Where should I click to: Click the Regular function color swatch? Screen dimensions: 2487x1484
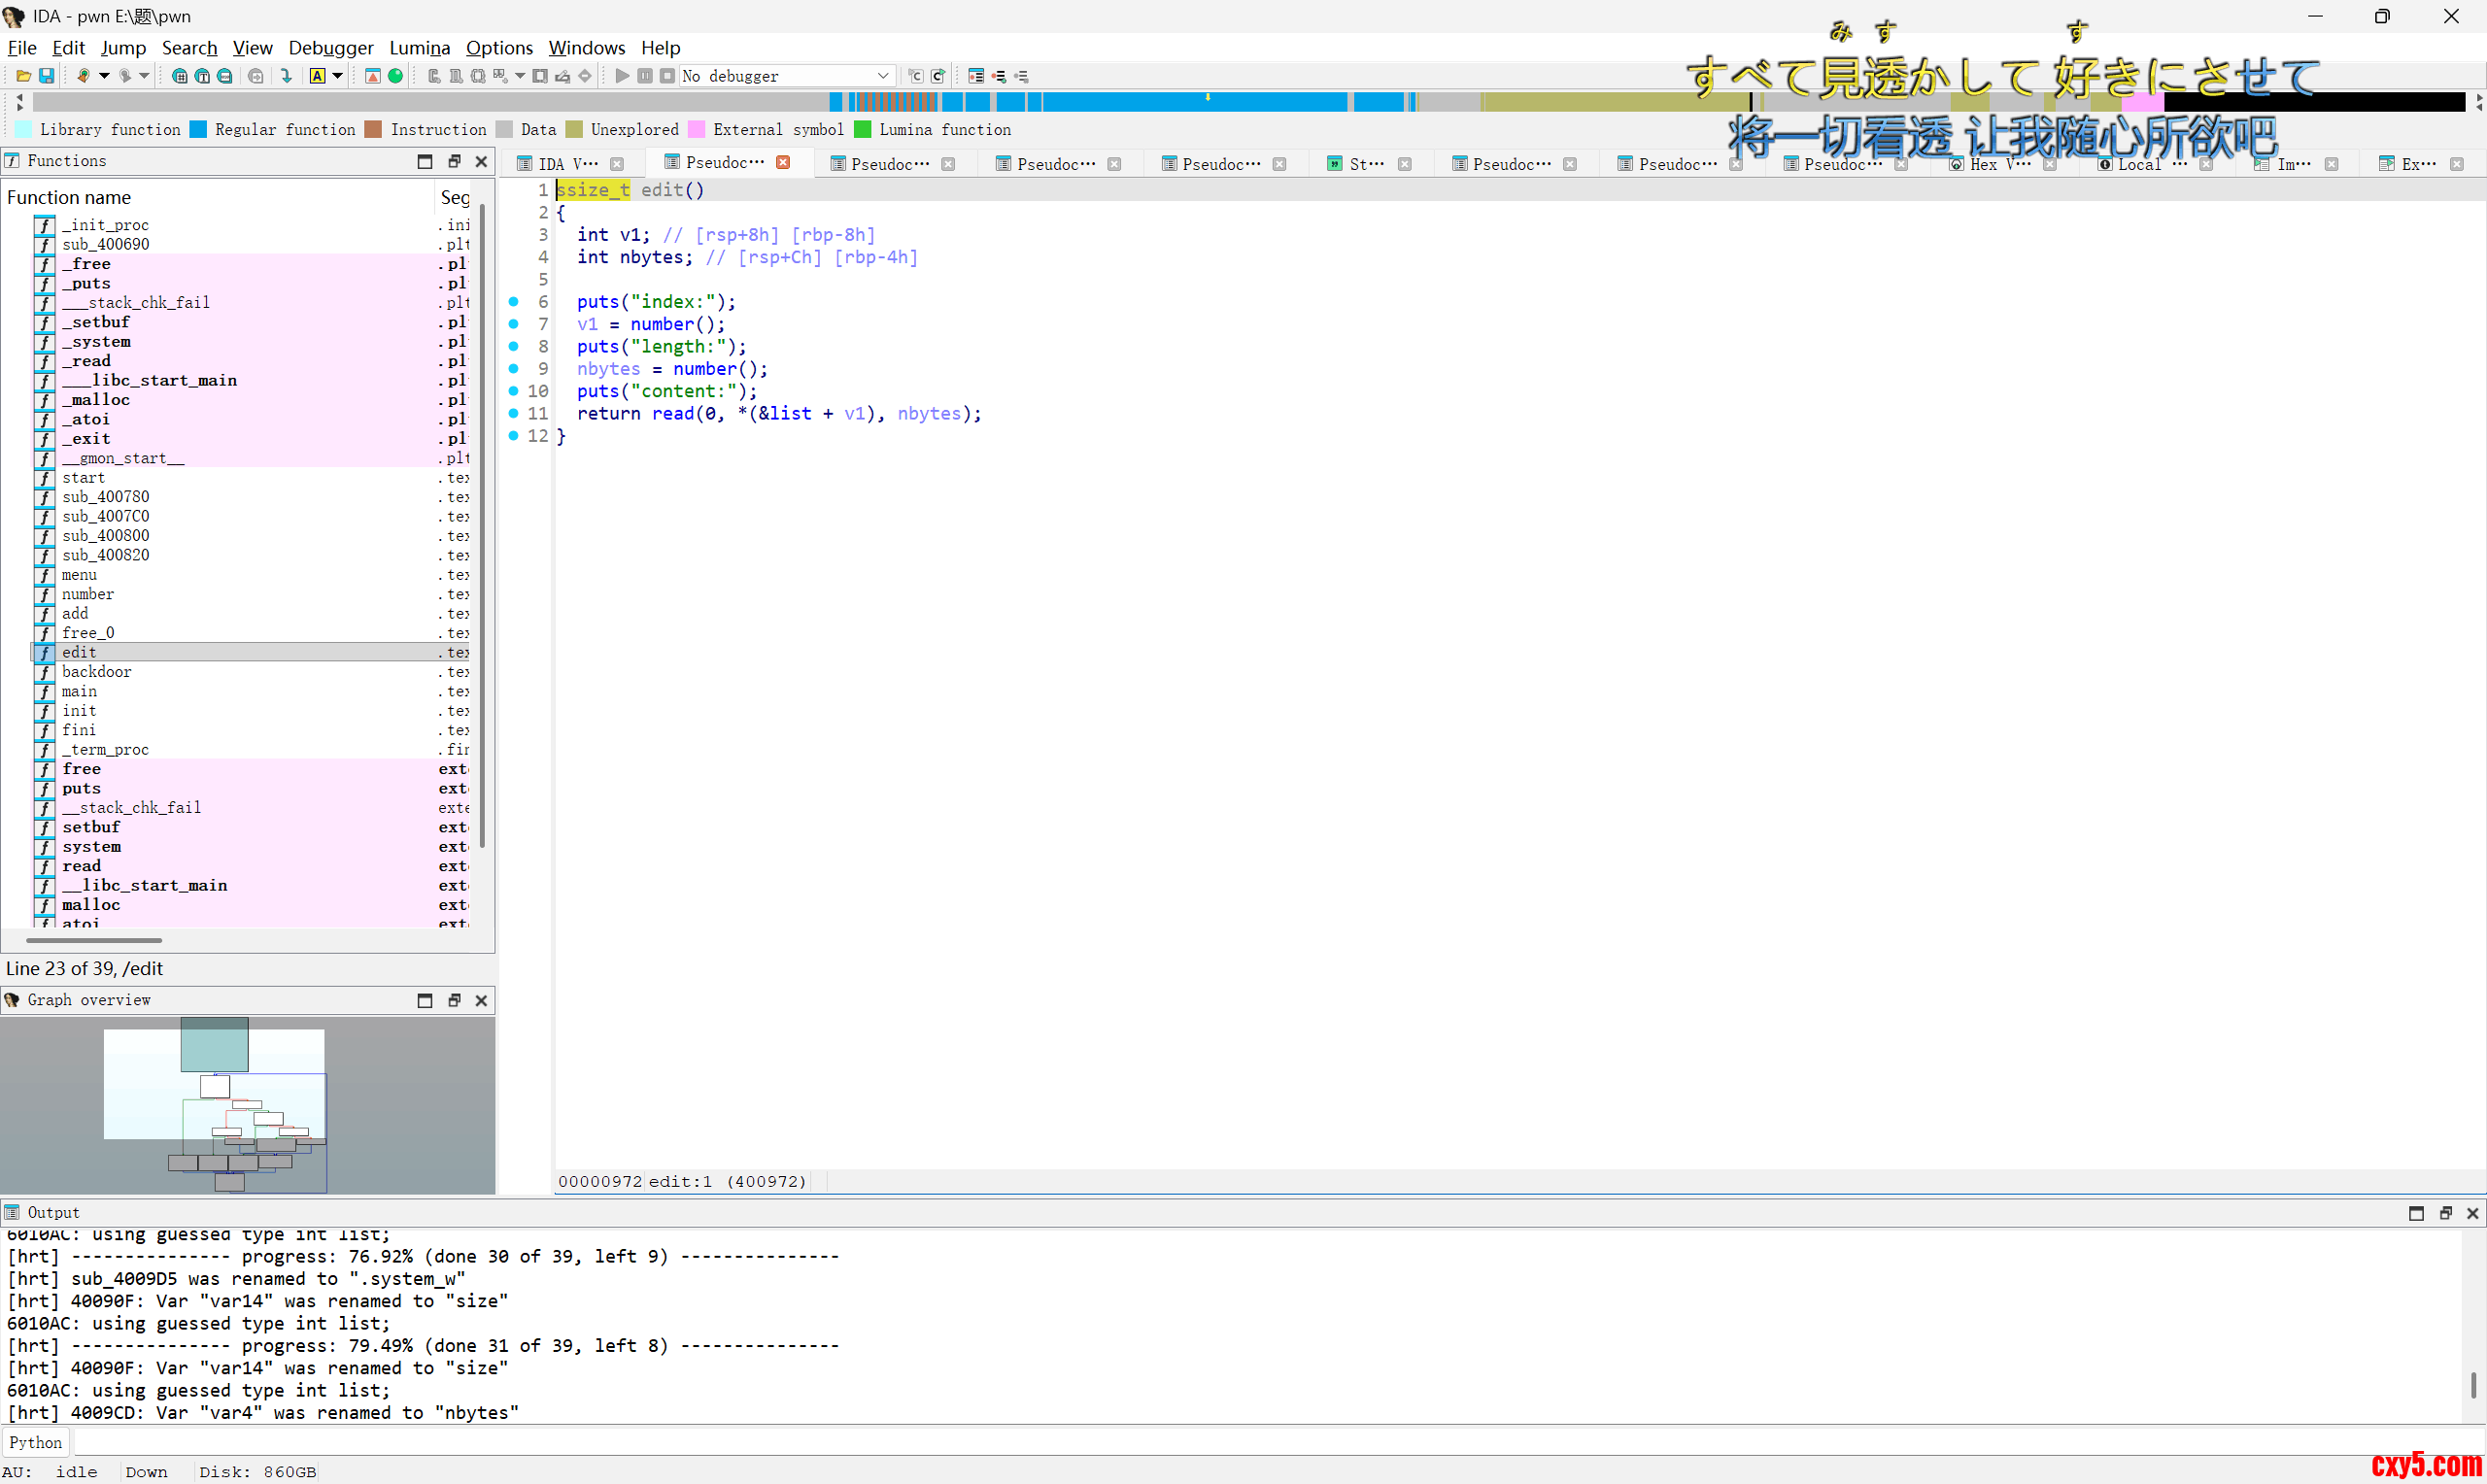click(198, 130)
